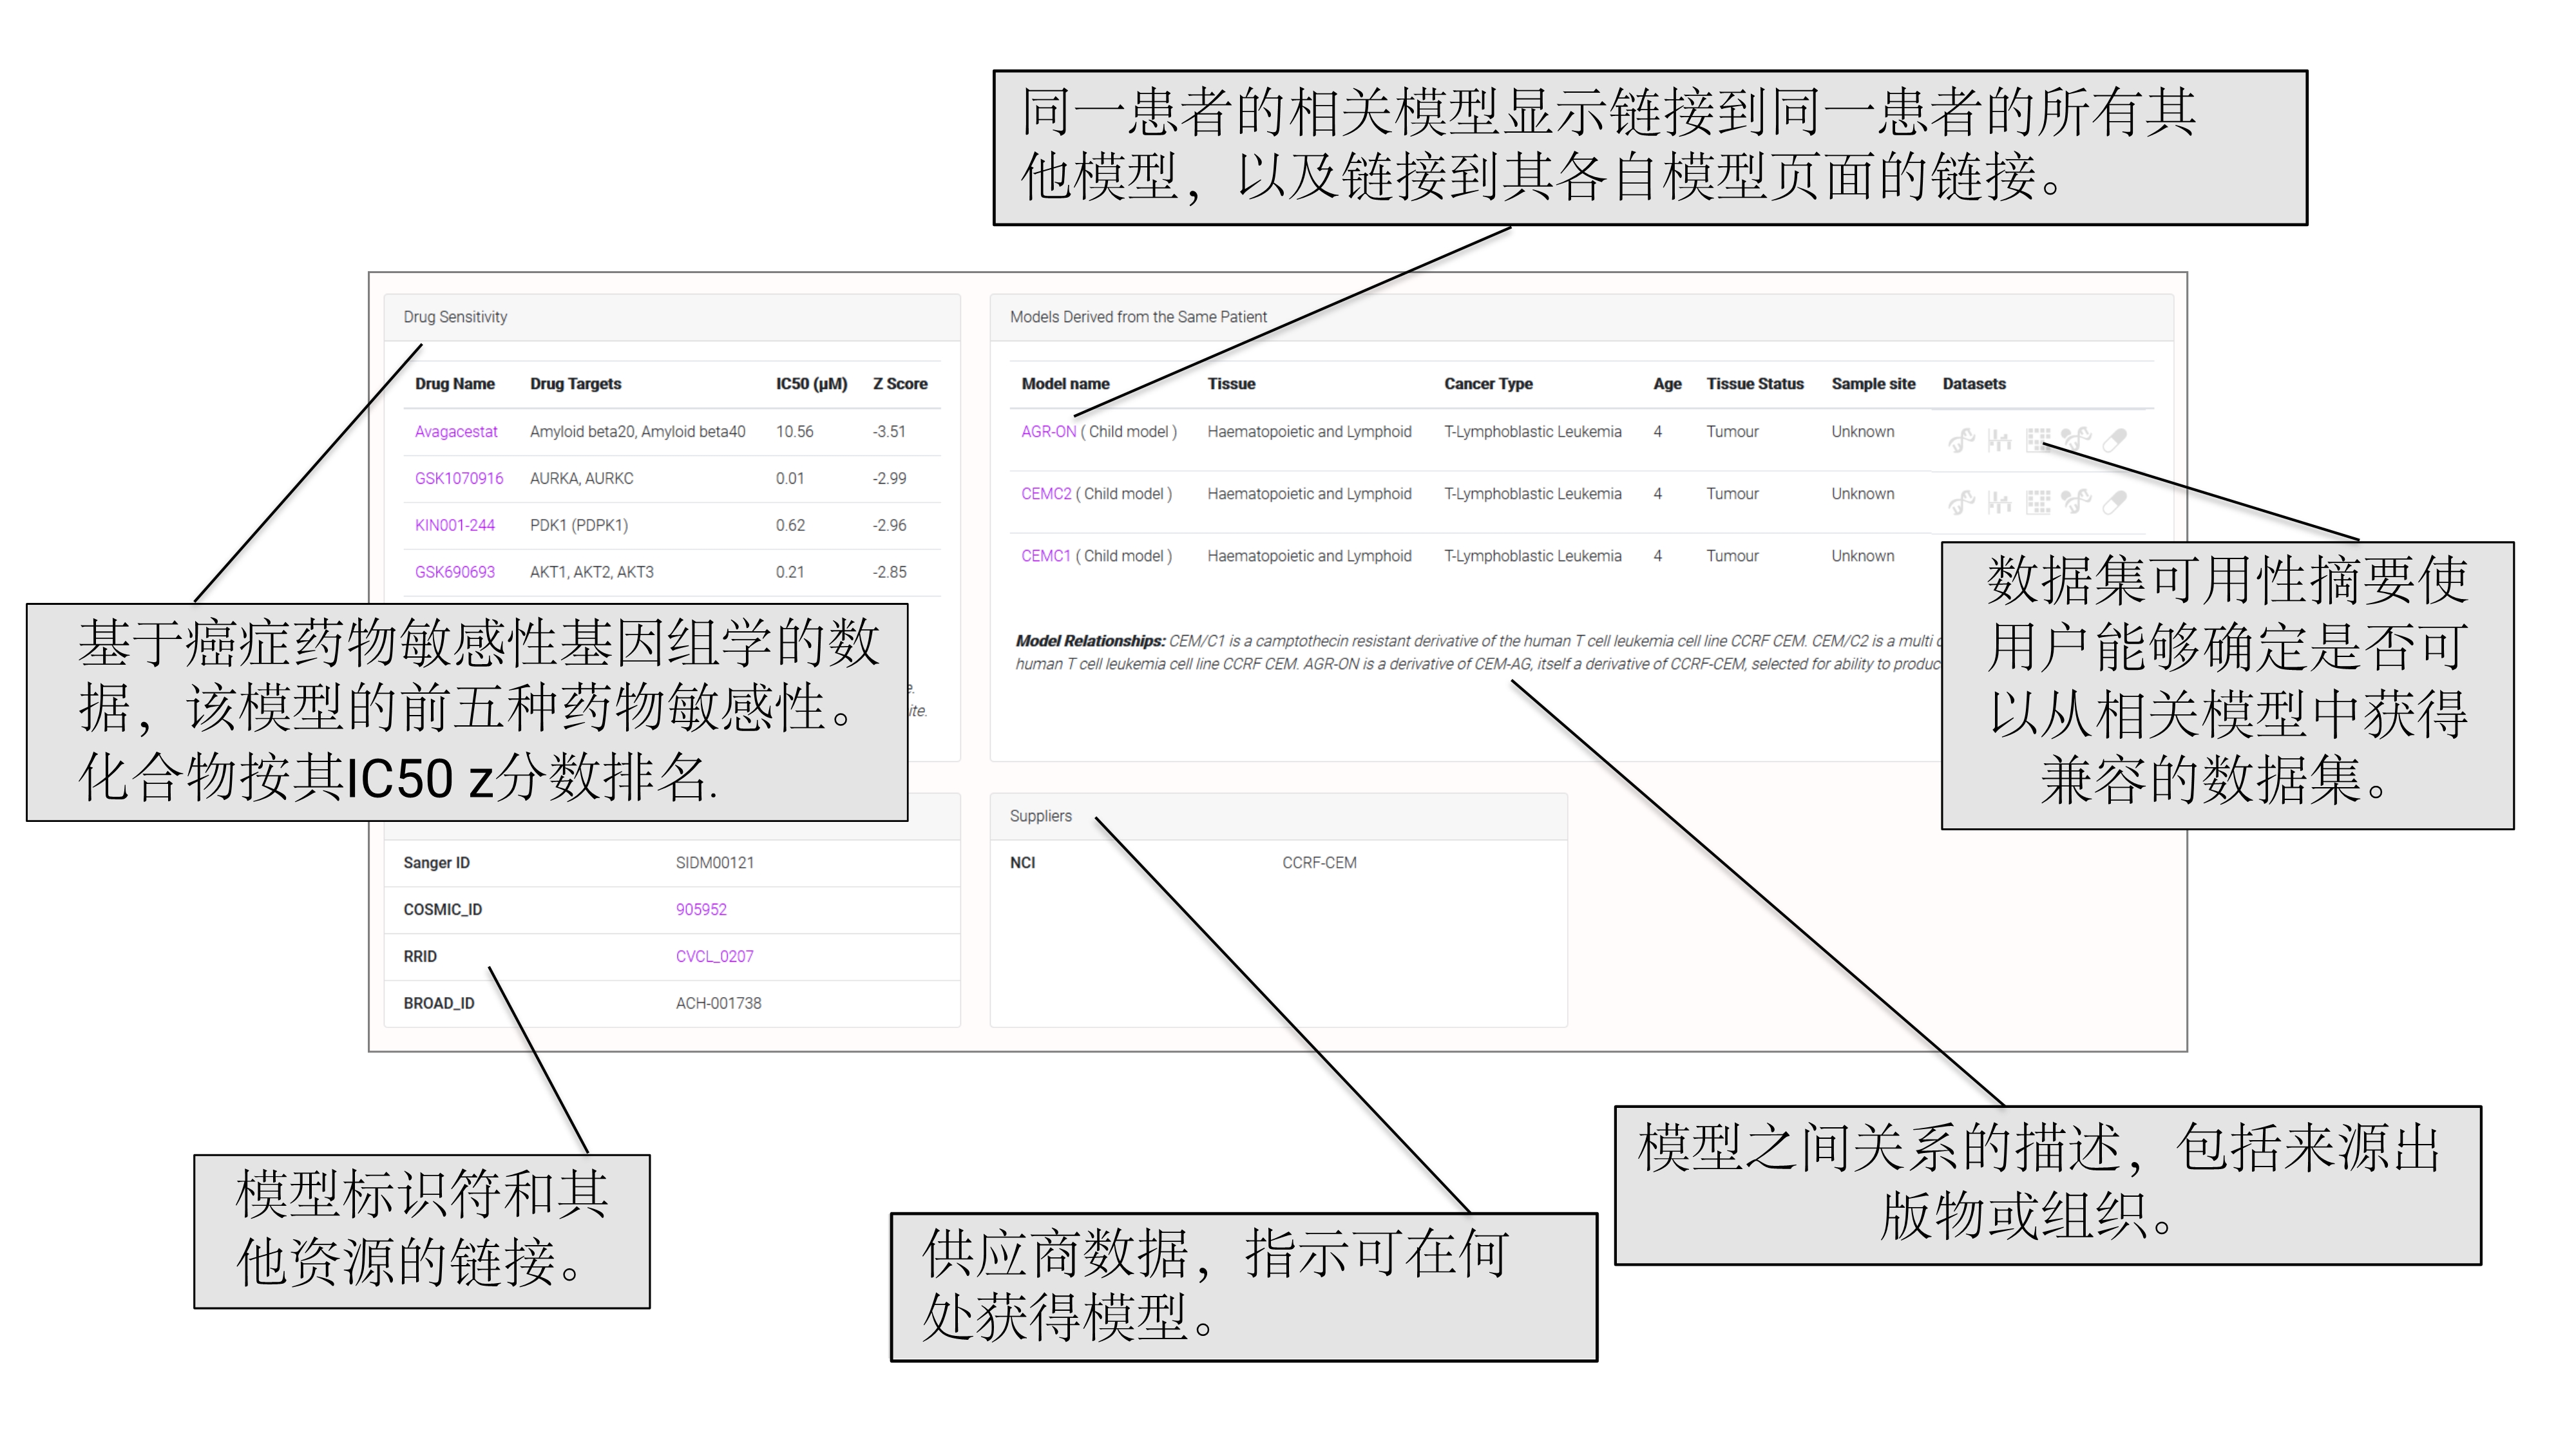Click the Model name column header

click(1065, 384)
